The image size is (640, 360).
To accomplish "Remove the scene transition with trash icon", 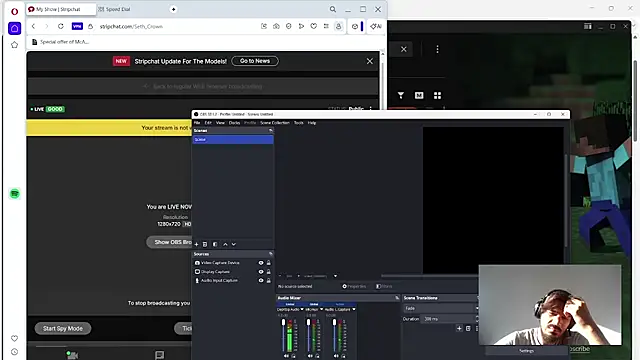I will tap(468, 328).
